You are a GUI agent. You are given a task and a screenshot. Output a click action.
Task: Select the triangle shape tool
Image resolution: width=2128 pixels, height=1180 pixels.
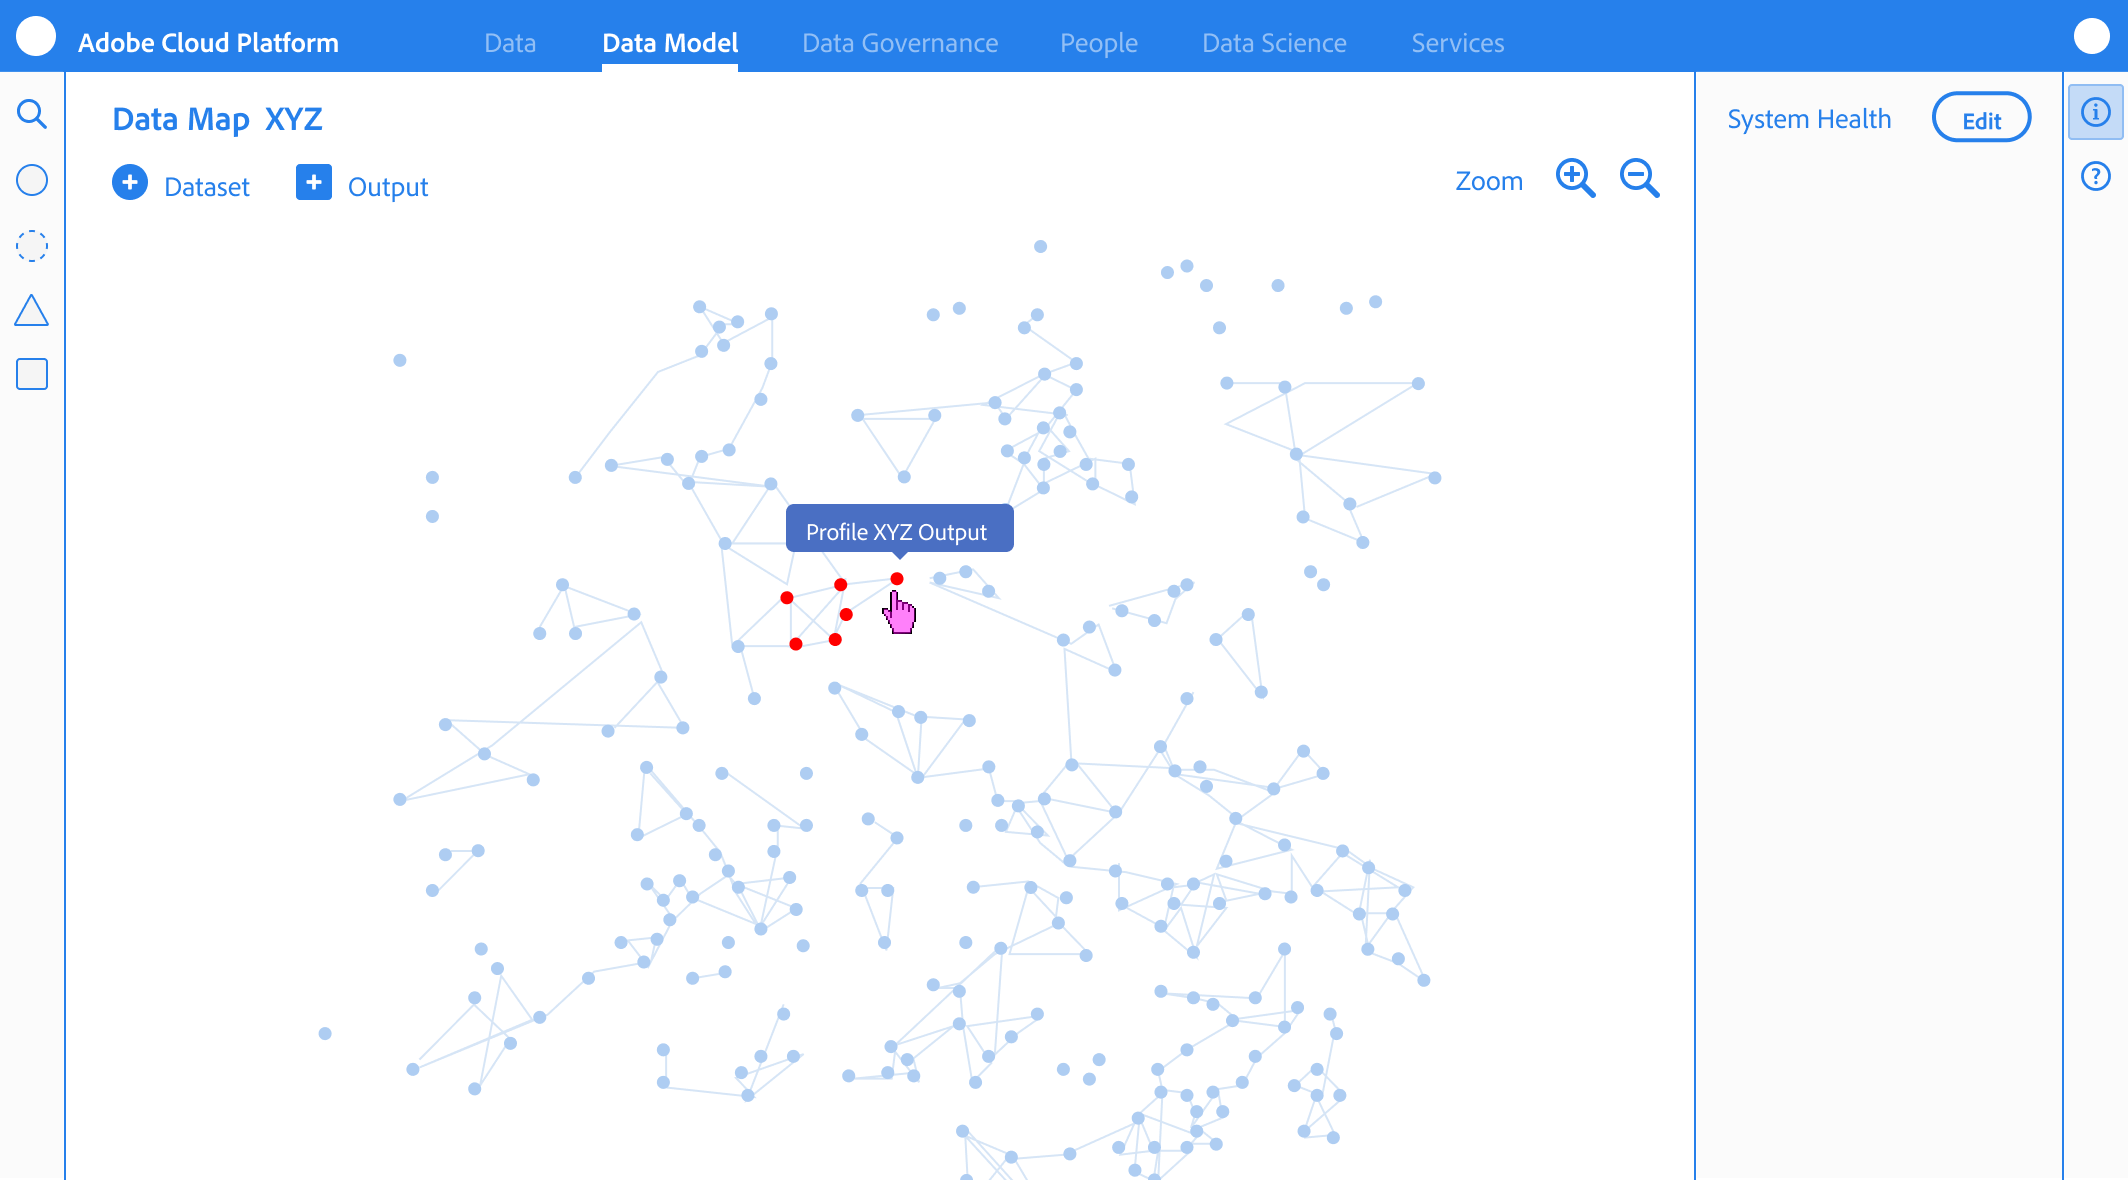pos(32,311)
